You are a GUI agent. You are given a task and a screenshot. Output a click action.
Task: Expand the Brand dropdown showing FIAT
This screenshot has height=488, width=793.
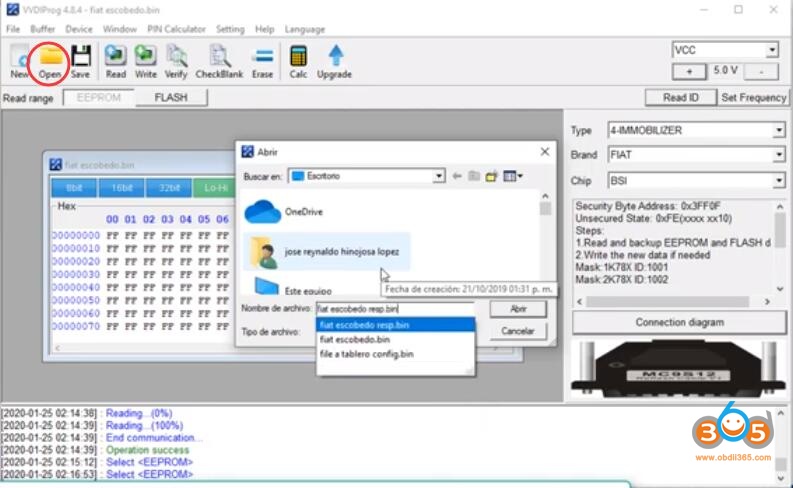[778, 155]
